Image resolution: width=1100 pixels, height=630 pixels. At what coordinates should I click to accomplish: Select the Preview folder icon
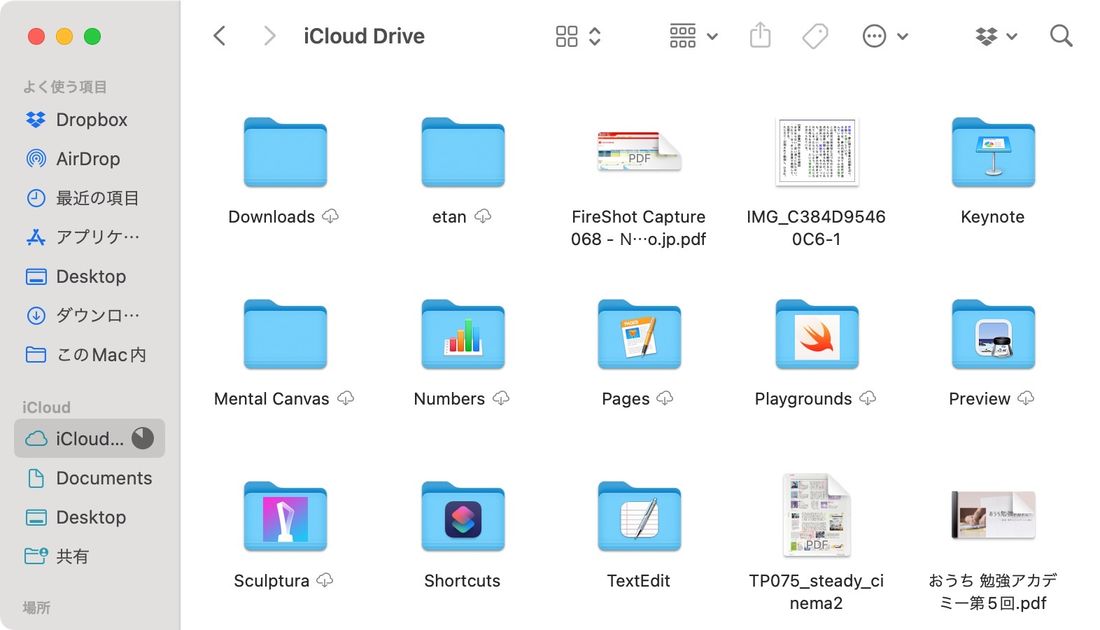coord(993,334)
